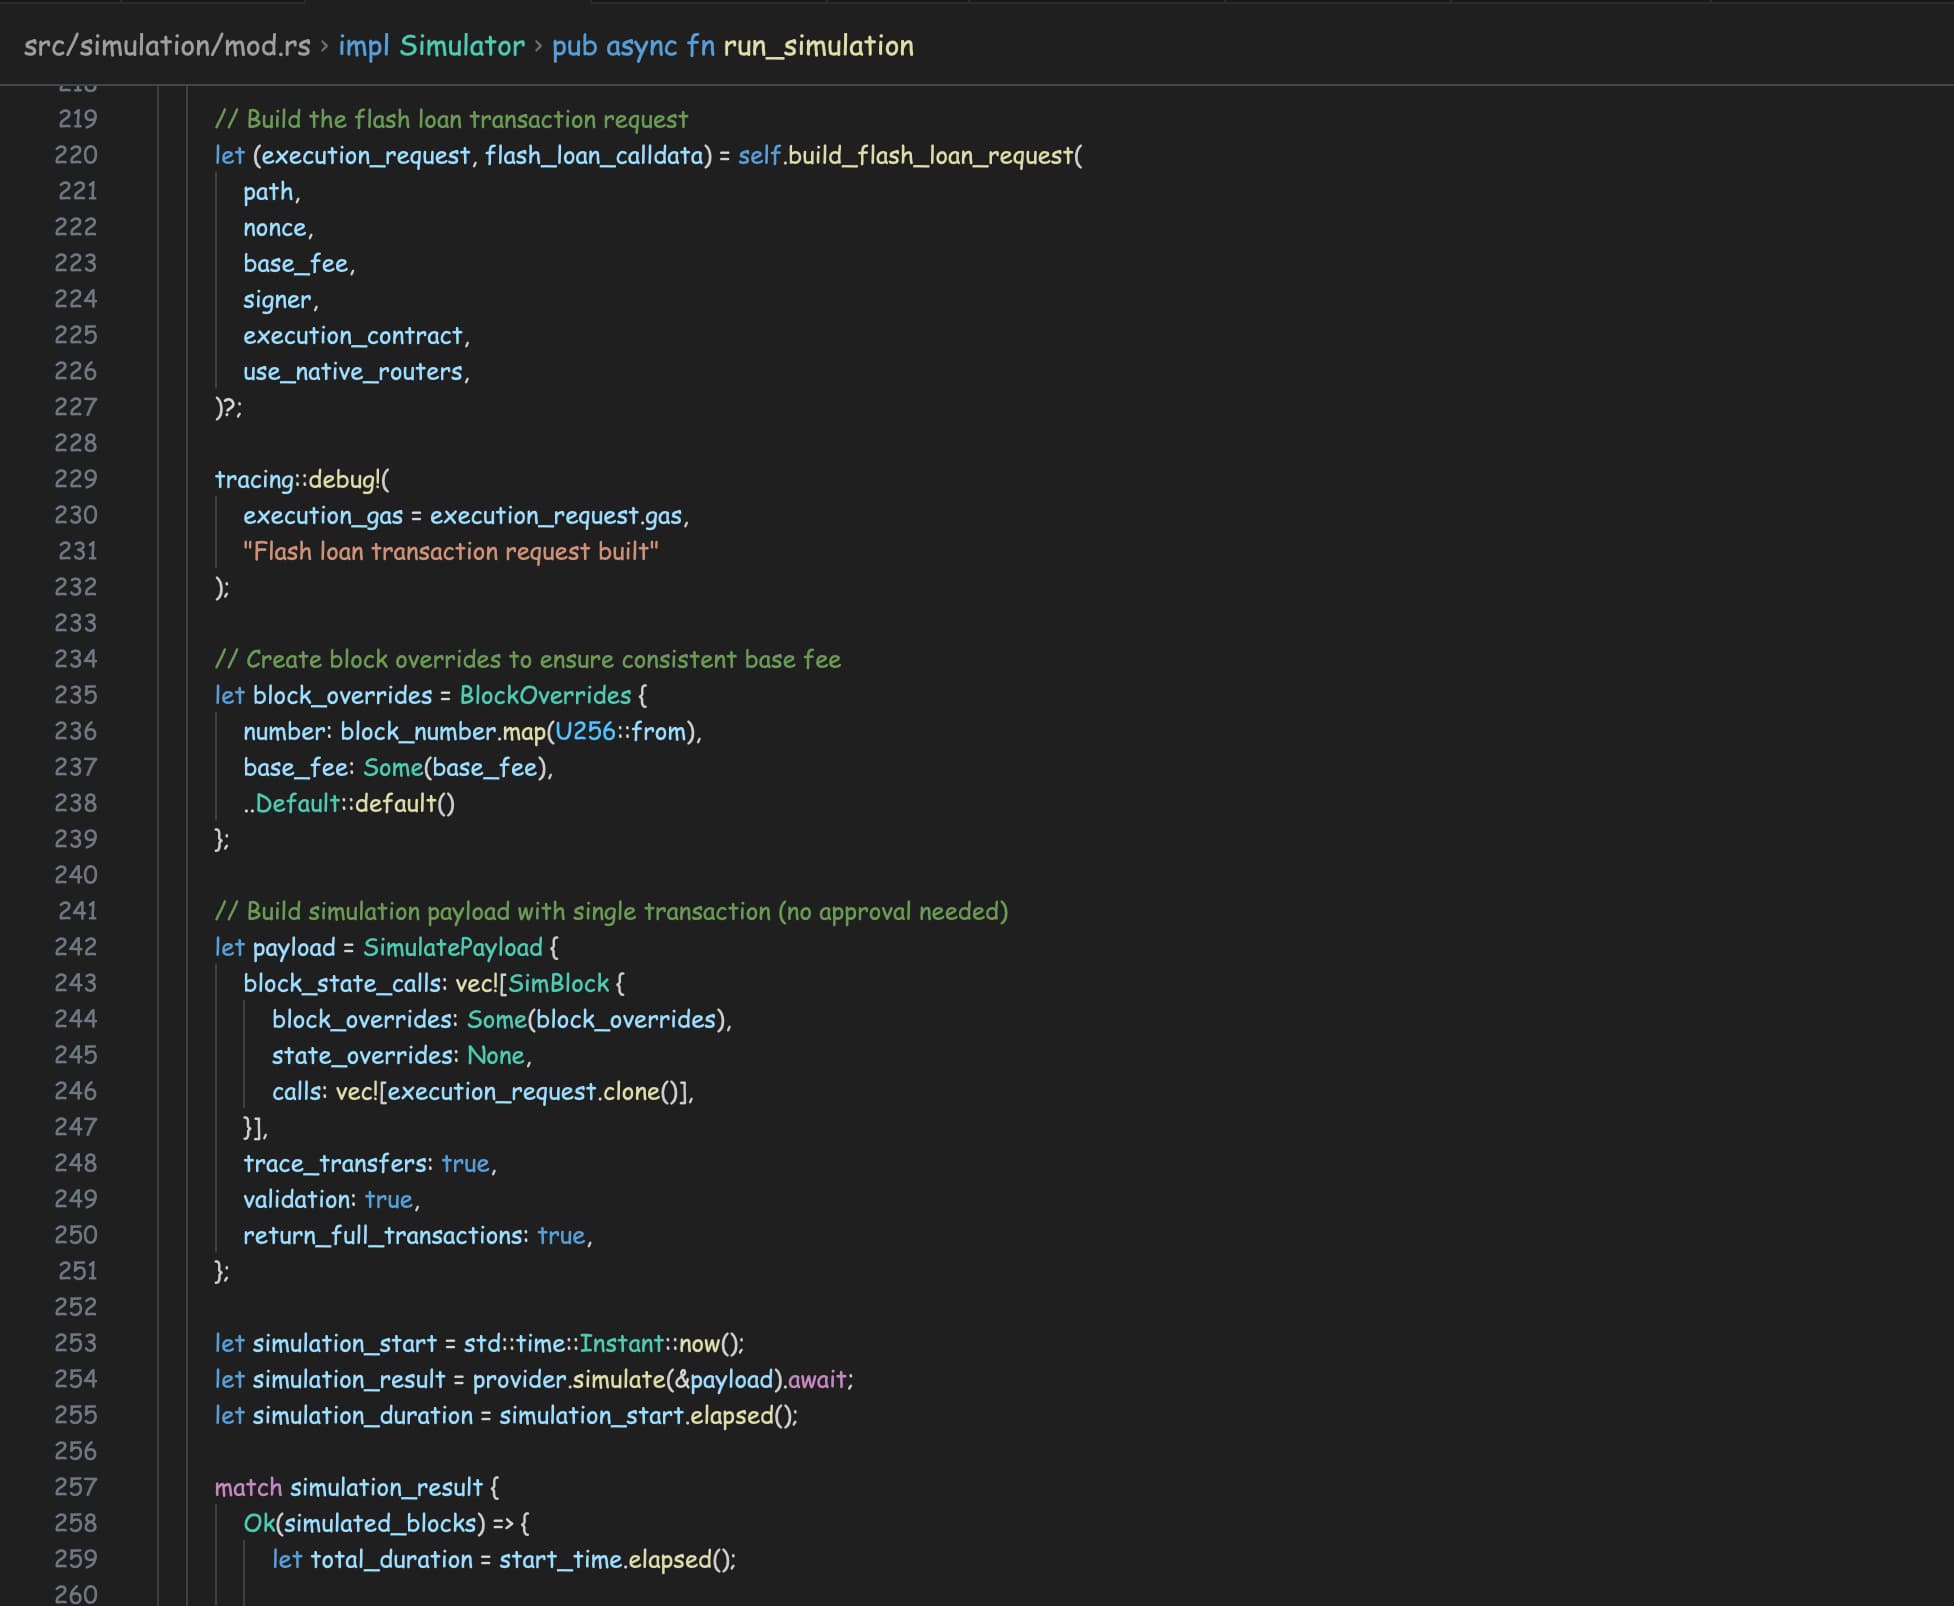Click the await keyword on line 254

pyautogui.click(x=820, y=1379)
